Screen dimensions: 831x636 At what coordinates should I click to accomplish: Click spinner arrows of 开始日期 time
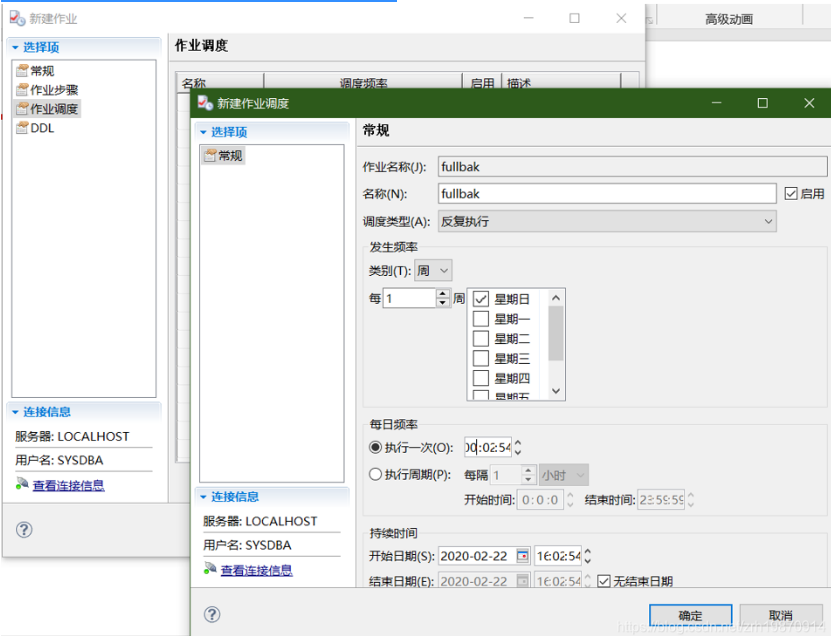click(587, 555)
